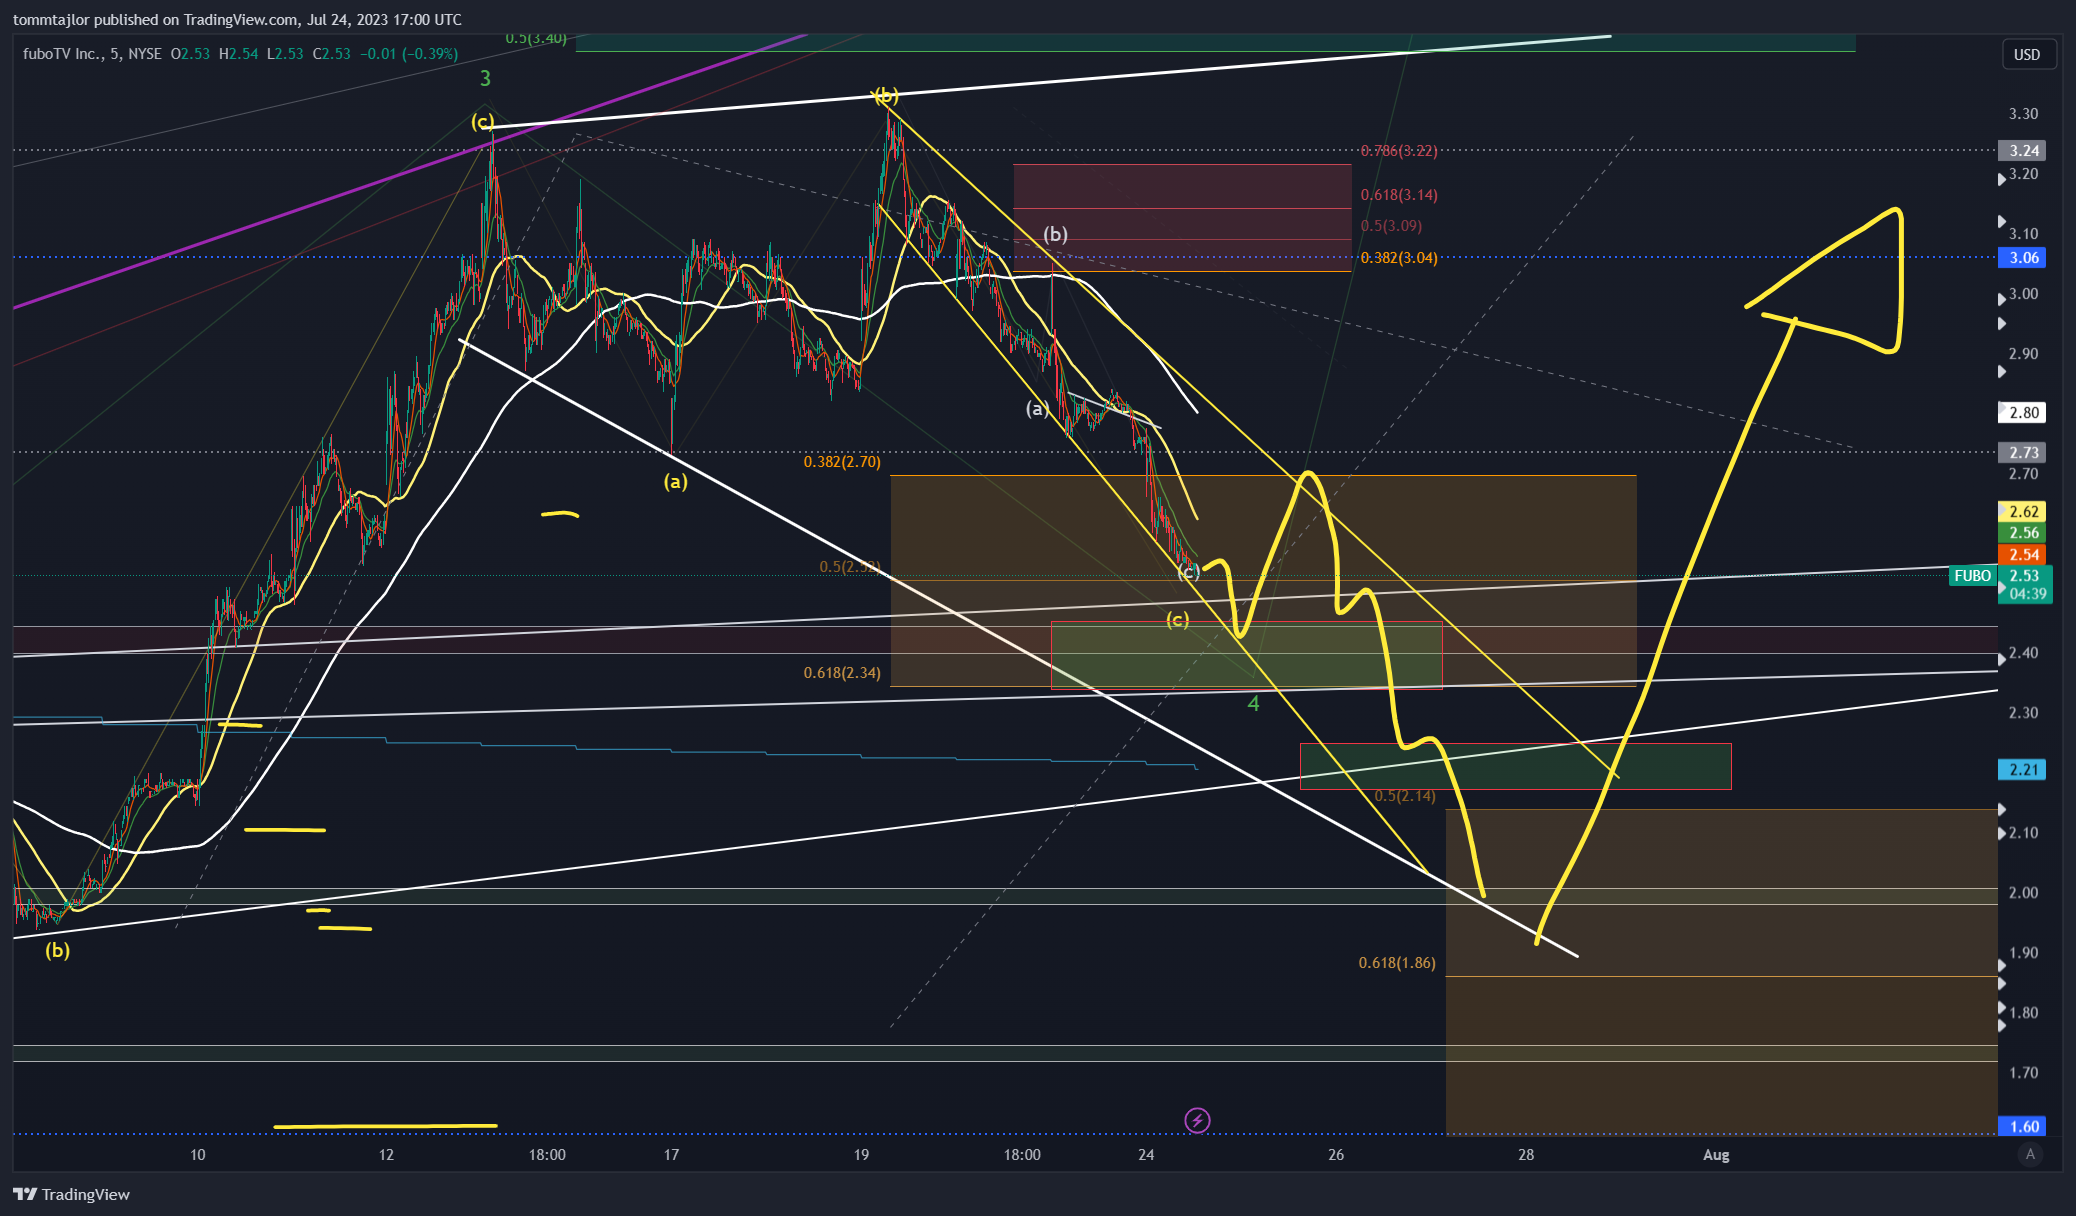Click the -0.01 (-0.39%) change value
Viewport: 2076px width, 1216px height.
409,53
